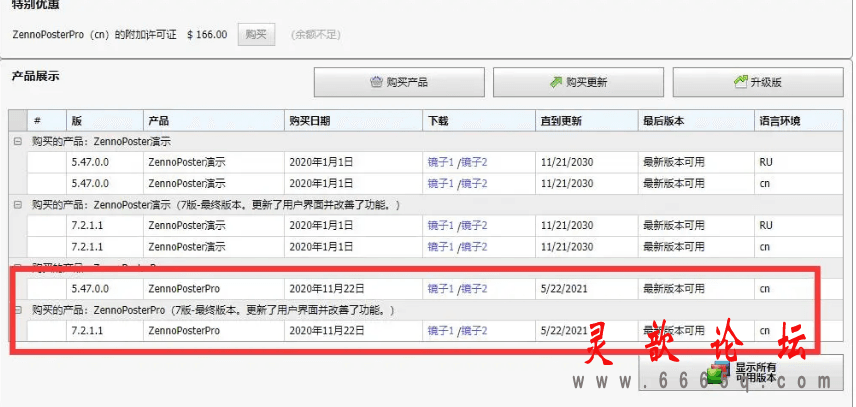
Task: Click version 7.2.1.1 in the ZennoPoster演示 RU row
Action: click(x=87, y=225)
